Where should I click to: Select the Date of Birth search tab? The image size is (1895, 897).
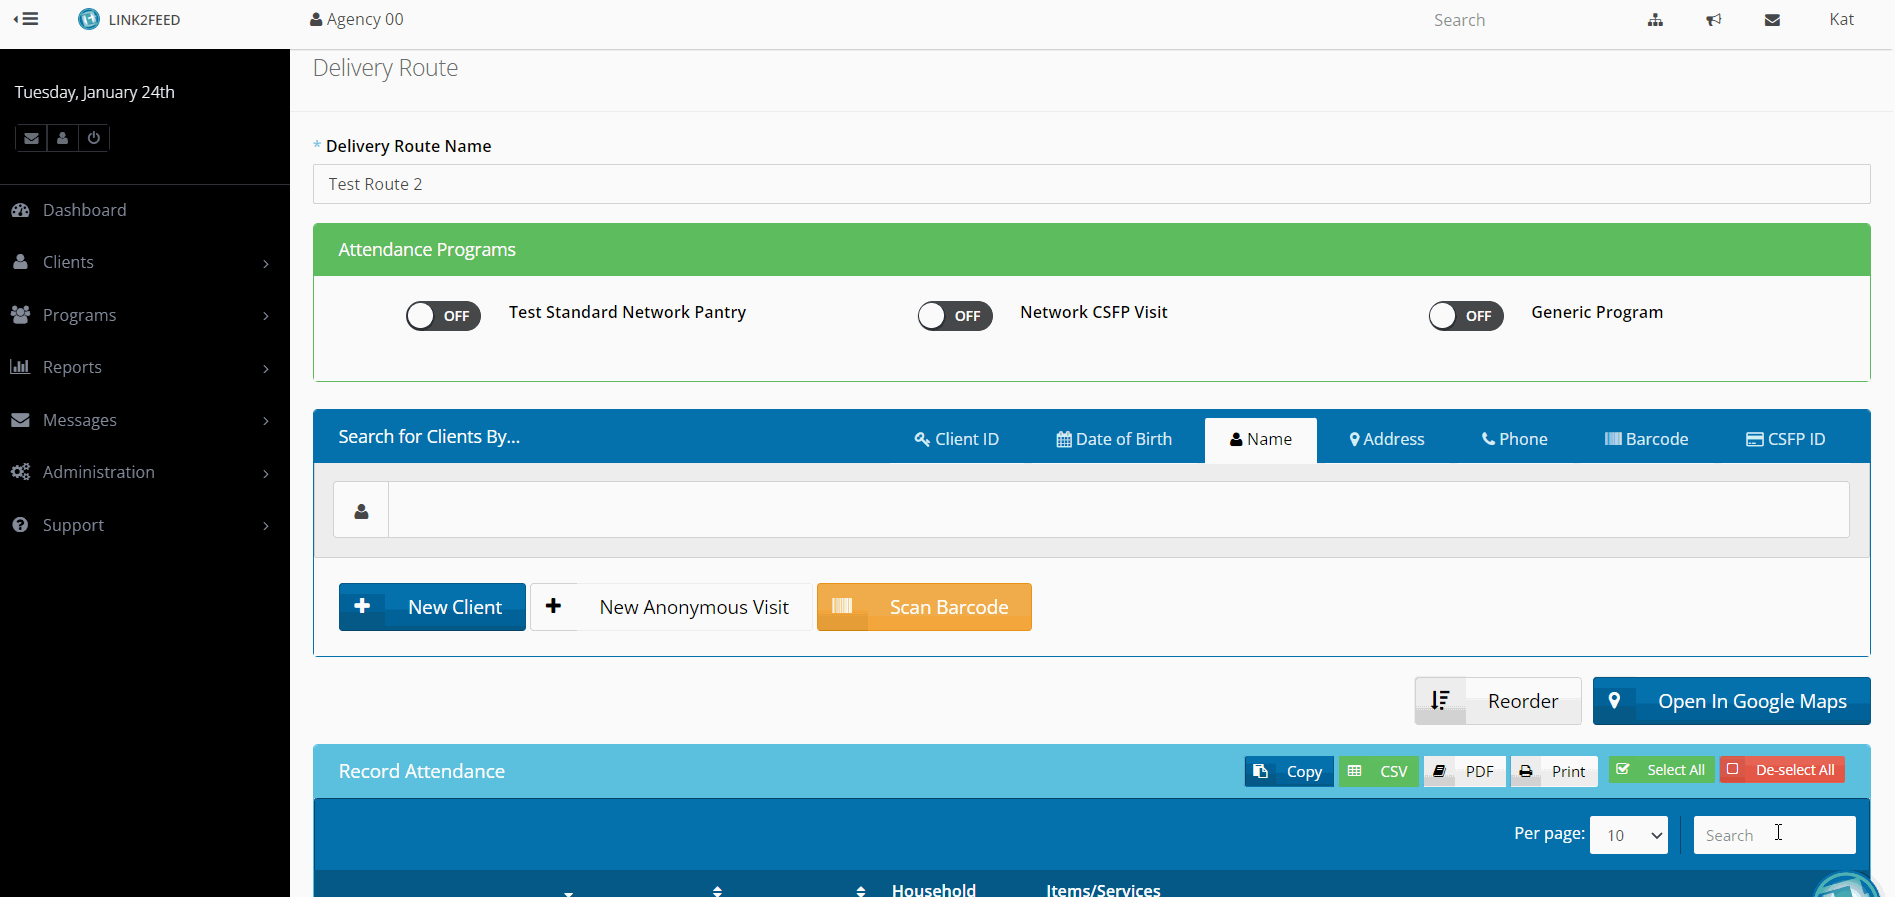1114,439
